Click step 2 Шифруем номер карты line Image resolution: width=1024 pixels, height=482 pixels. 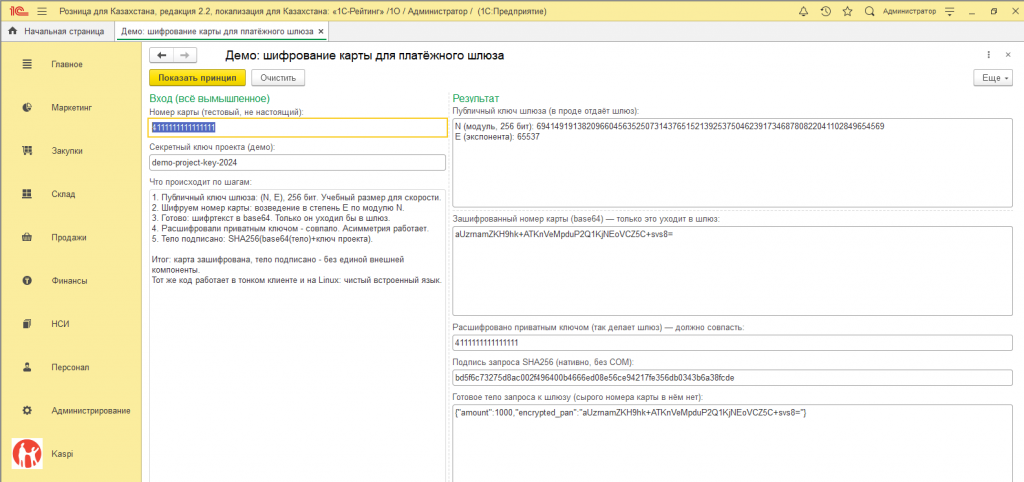pyautogui.click(x=278, y=208)
